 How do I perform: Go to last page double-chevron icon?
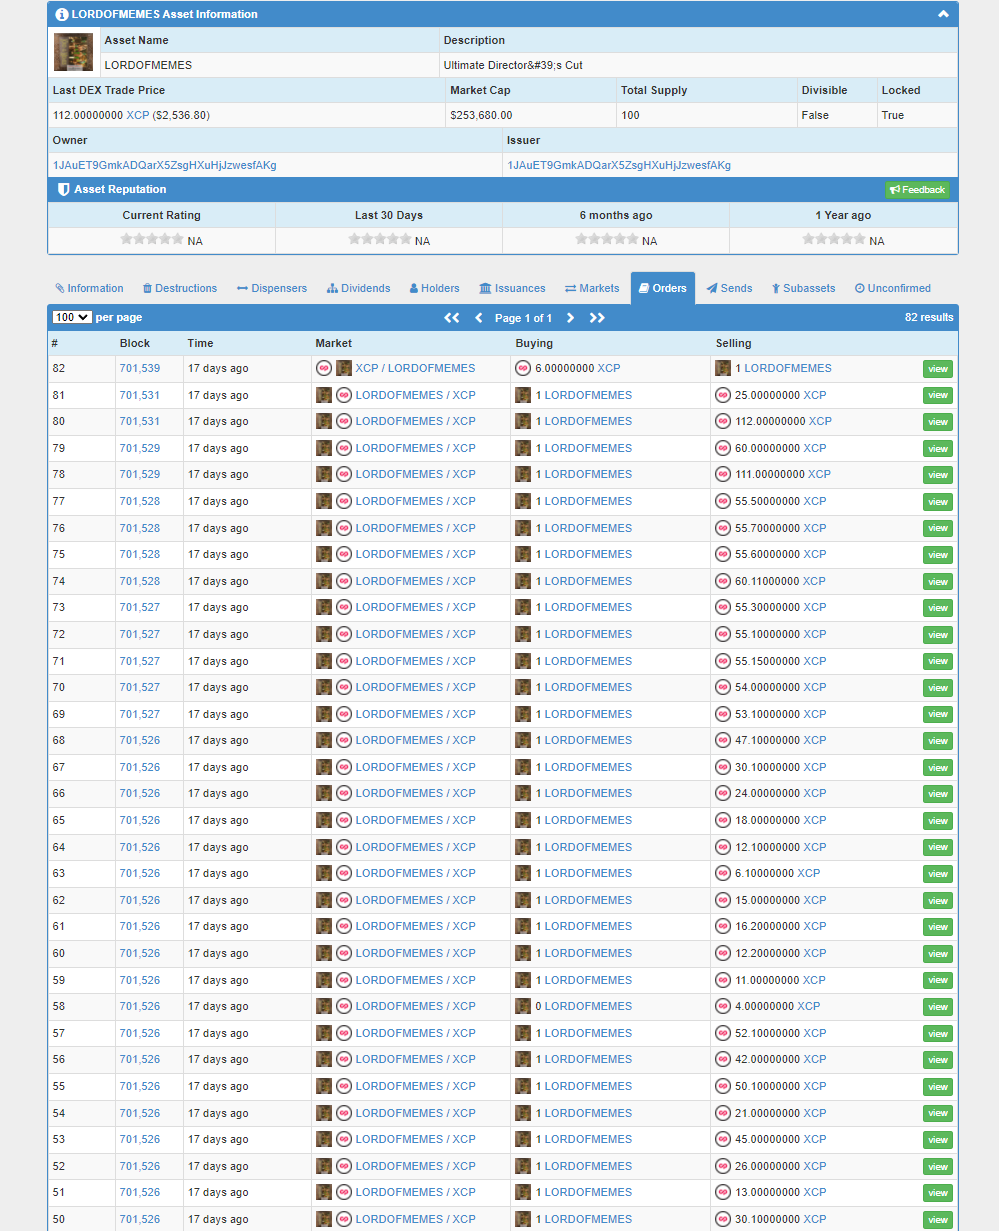click(597, 318)
